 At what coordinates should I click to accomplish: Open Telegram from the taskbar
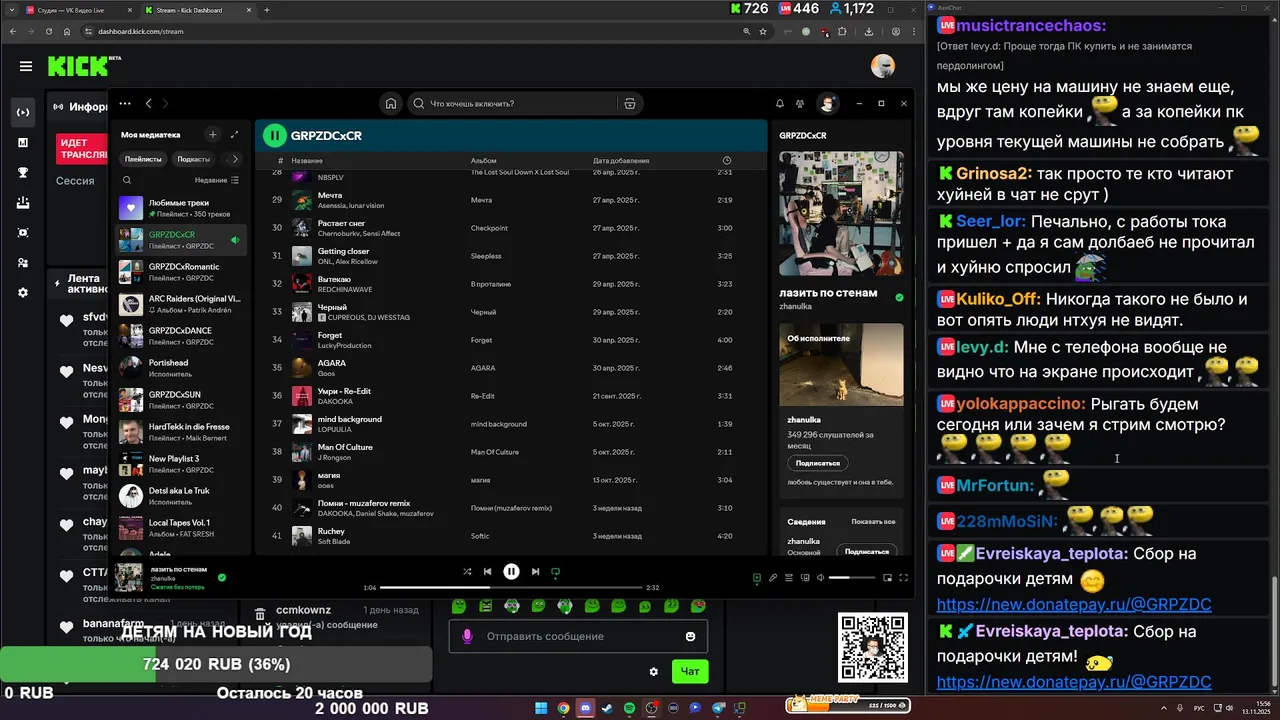[x=717, y=708]
